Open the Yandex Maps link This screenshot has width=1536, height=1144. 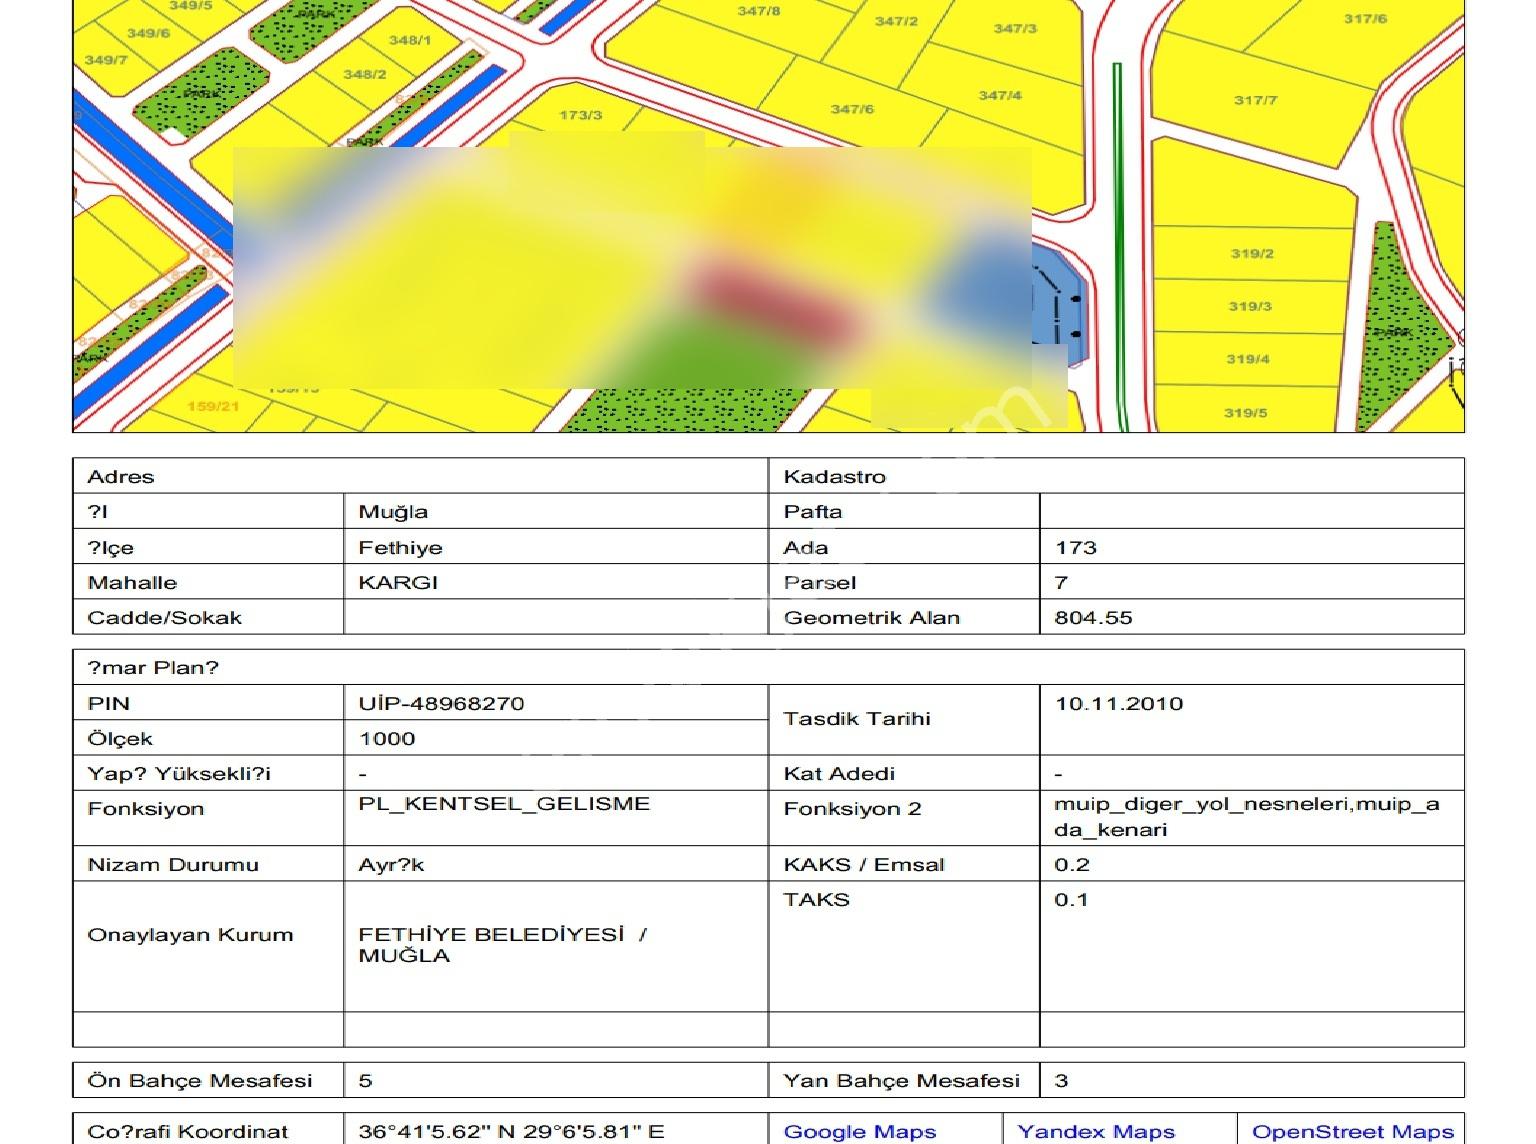click(1096, 1132)
